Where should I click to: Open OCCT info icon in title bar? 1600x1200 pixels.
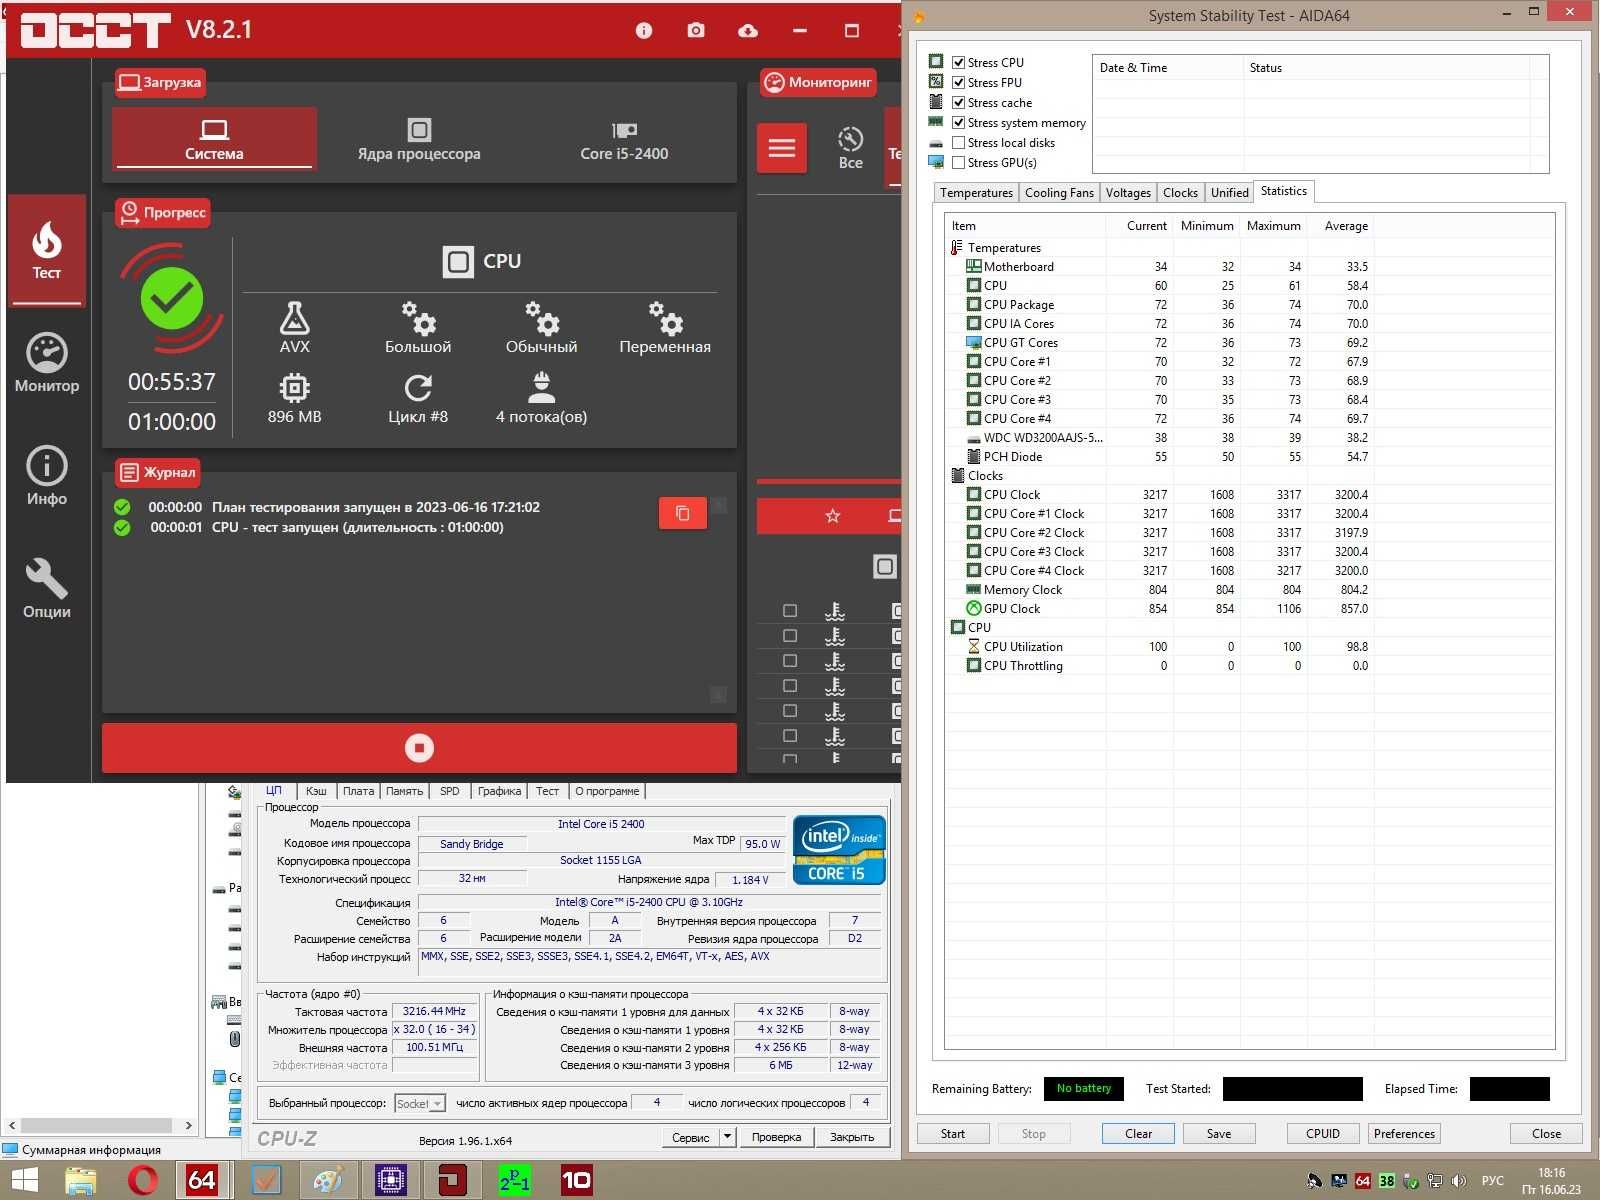(x=644, y=30)
